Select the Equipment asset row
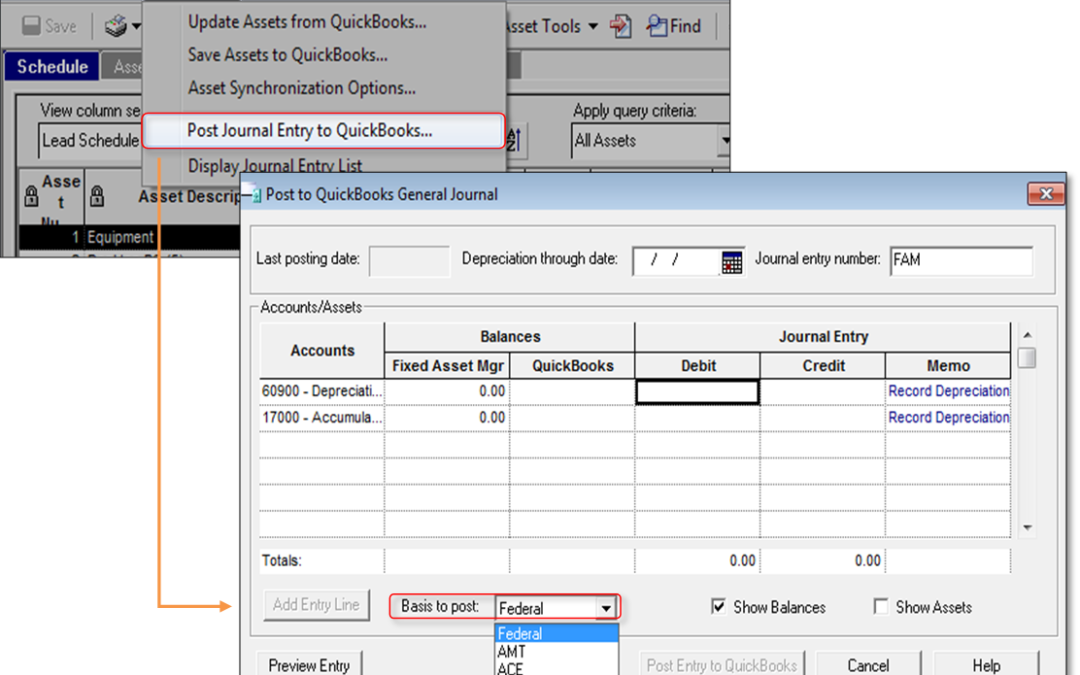This screenshot has height=675, width=1080. 129,238
